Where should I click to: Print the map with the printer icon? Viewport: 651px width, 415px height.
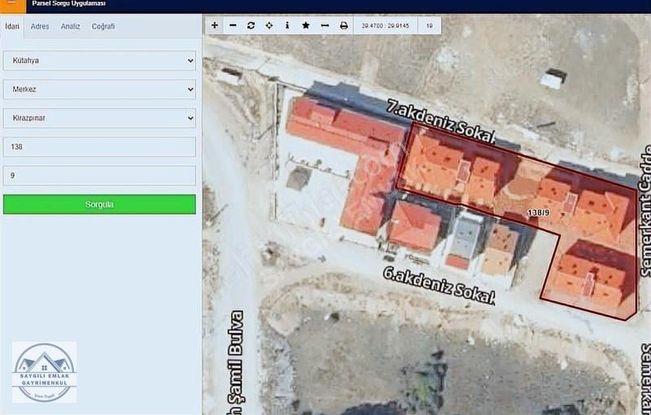pyautogui.click(x=344, y=25)
